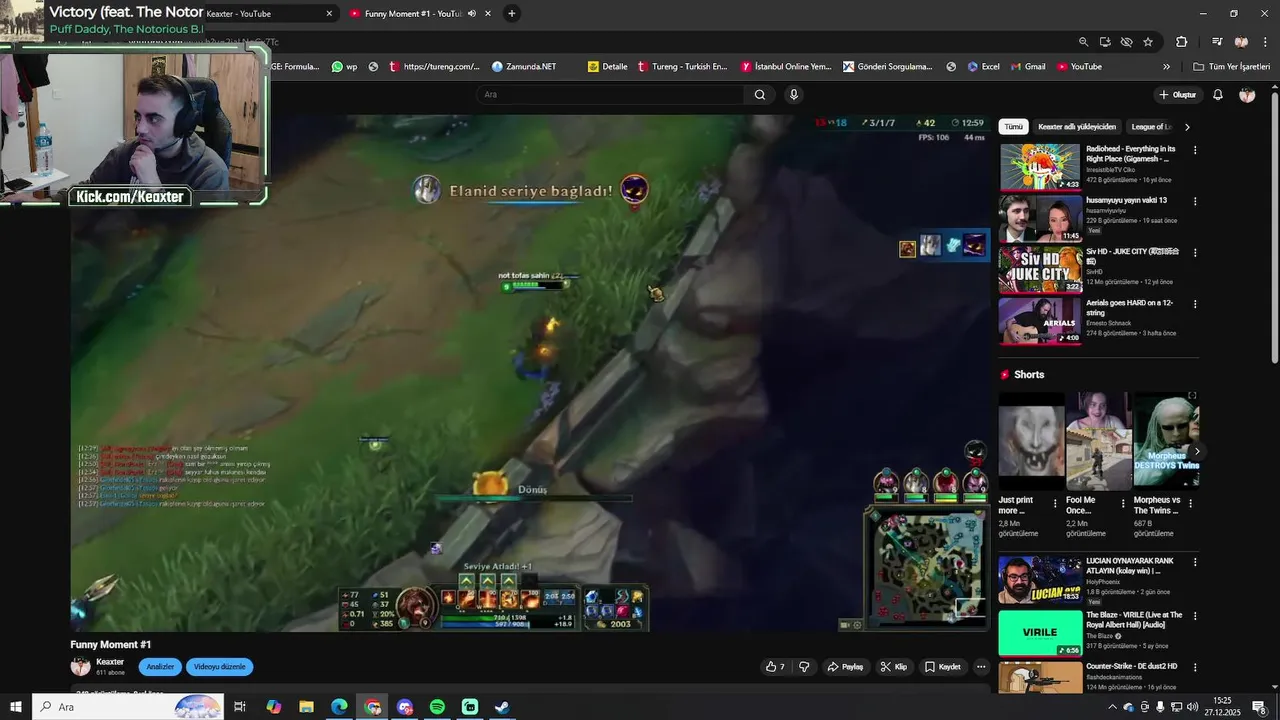Image resolution: width=1280 pixels, height=720 pixels.
Task: Click the Paylaş share button
Action: point(846,667)
